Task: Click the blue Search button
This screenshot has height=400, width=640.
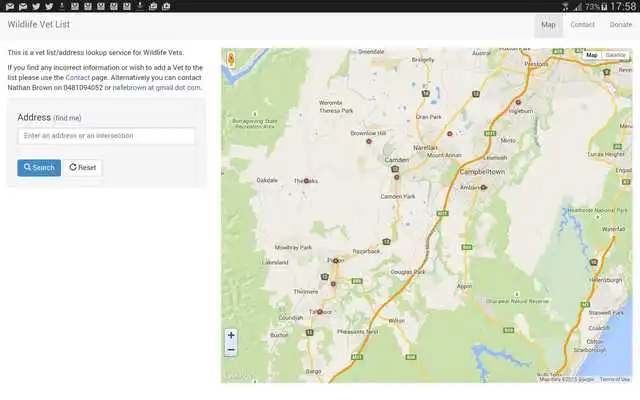Action: [x=39, y=167]
